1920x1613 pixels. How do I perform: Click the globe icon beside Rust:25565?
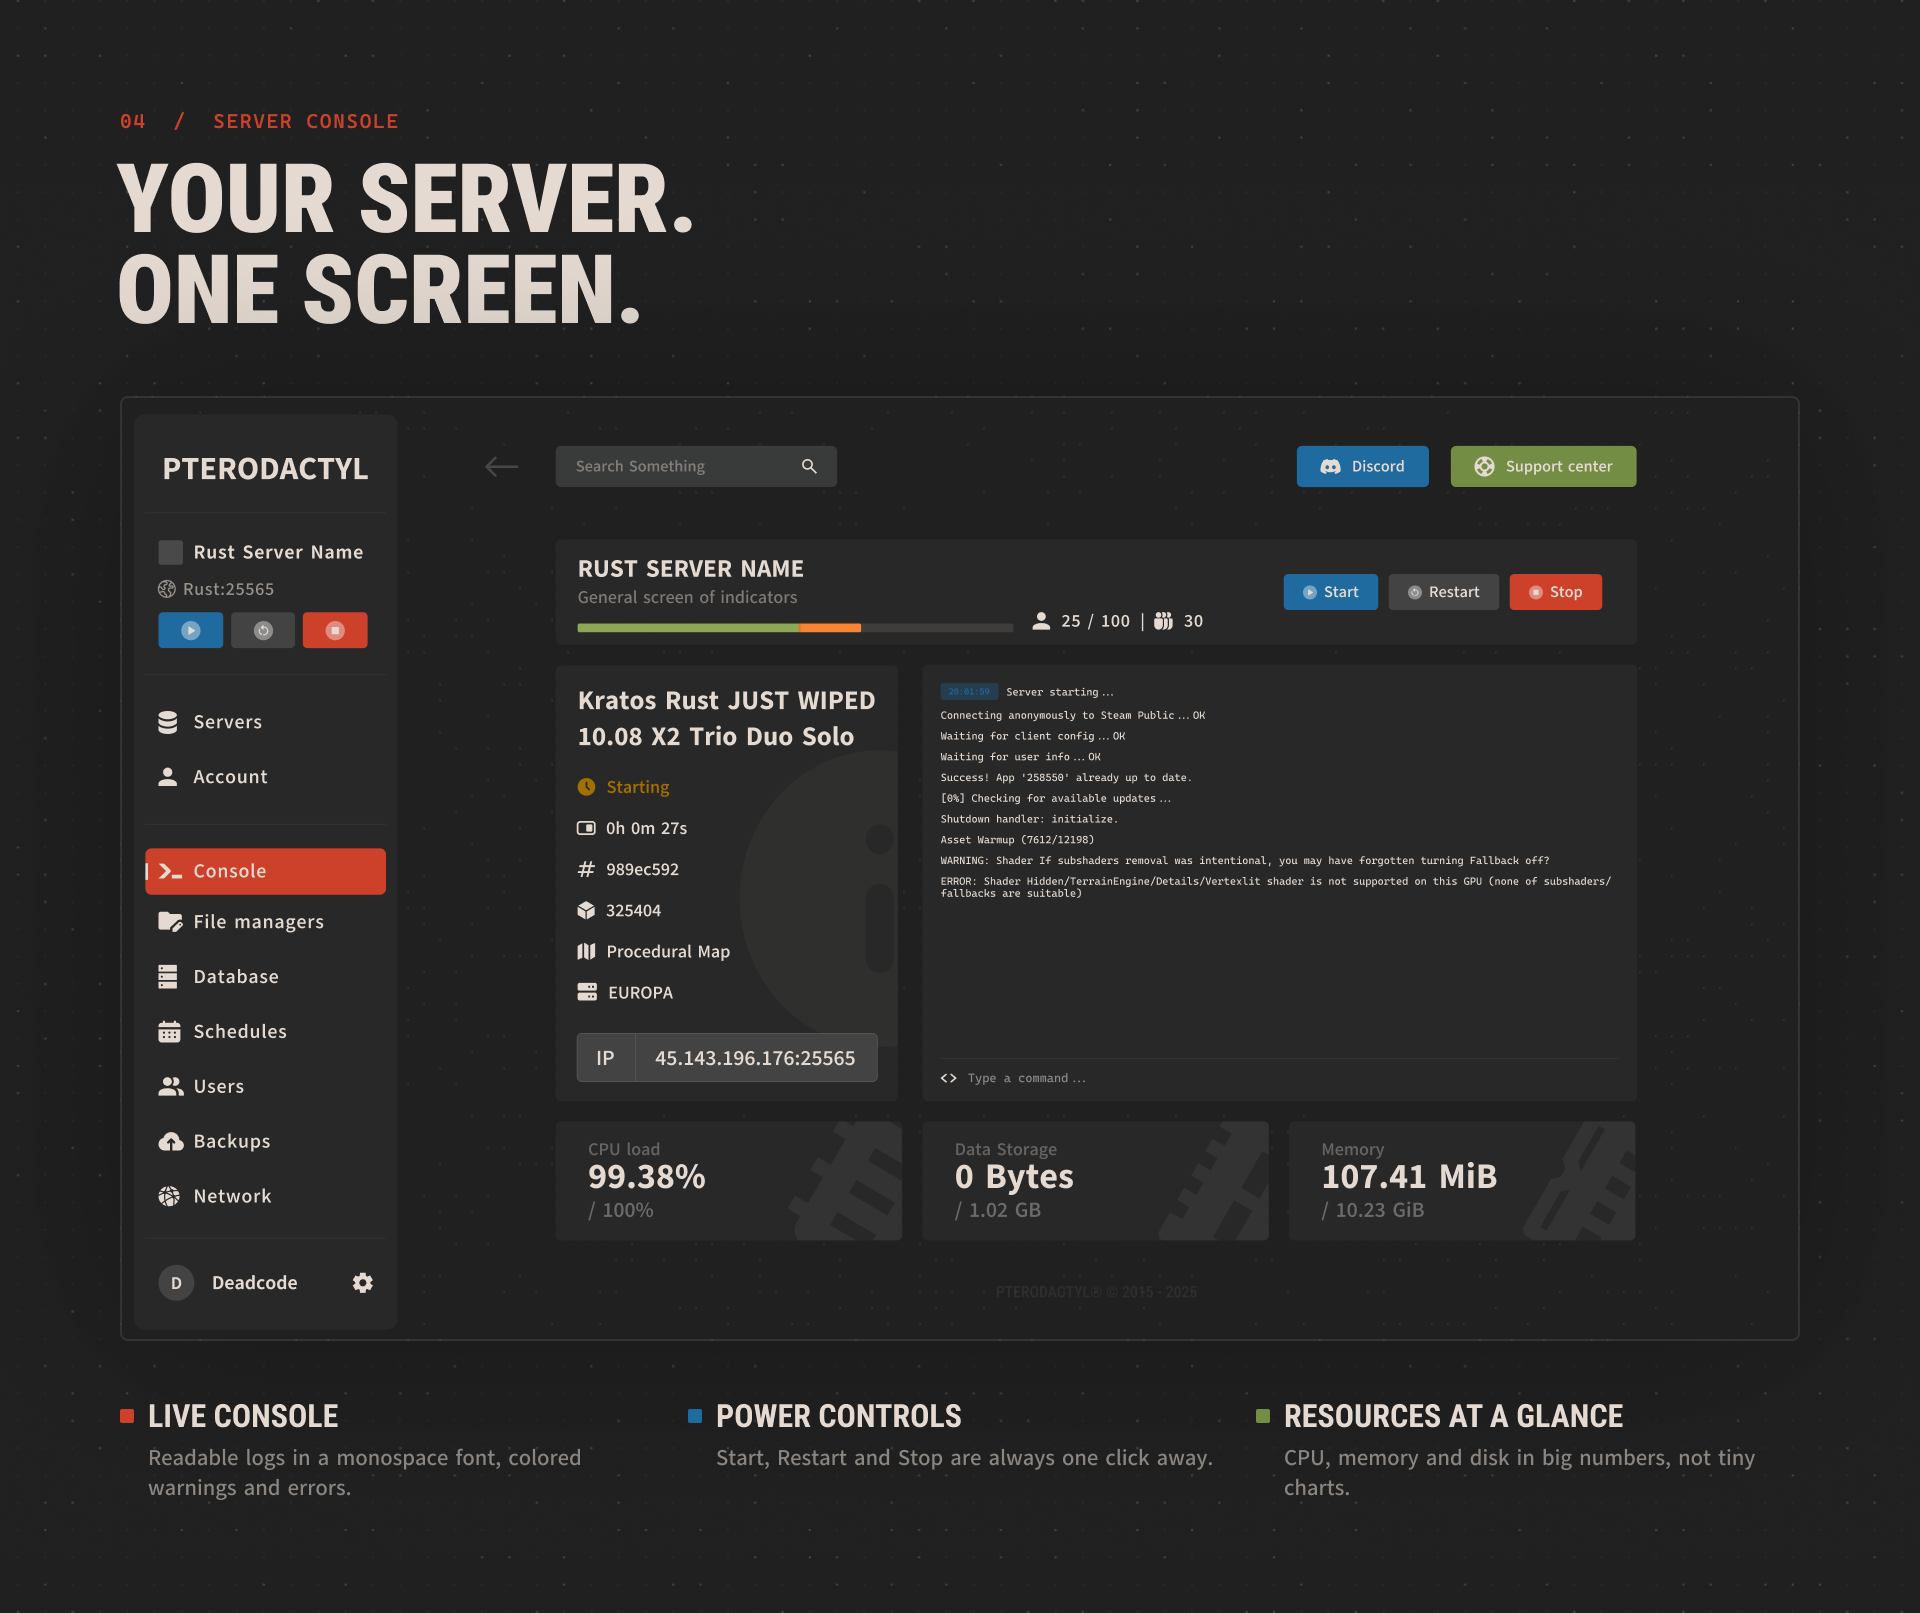click(x=167, y=589)
